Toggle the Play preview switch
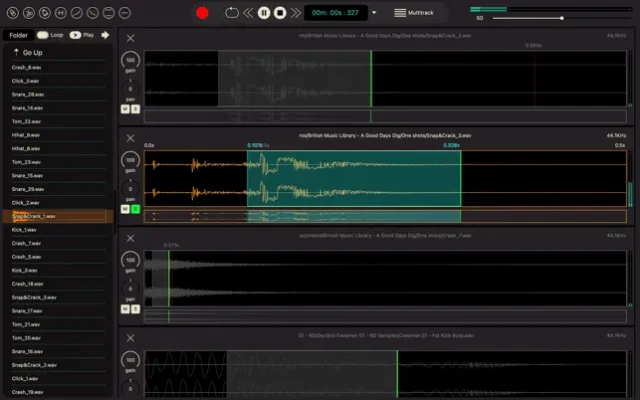The height and width of the screenshot is (400, 640). 75,34
